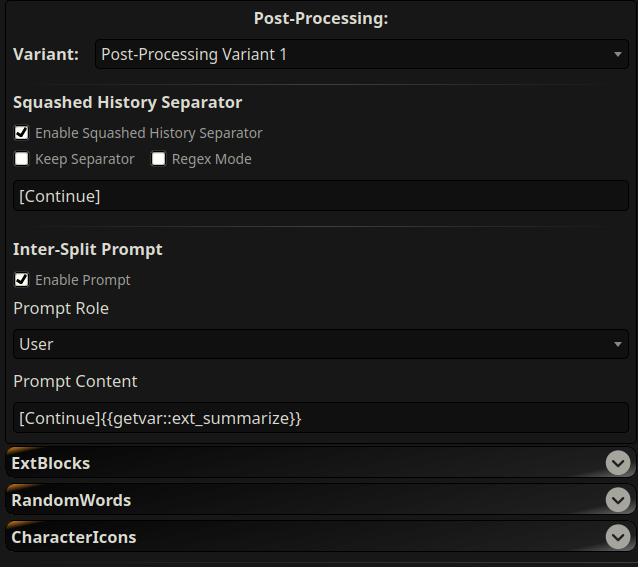Expand the RandomWords section header

pyautogui.click(x=300, y=500)
